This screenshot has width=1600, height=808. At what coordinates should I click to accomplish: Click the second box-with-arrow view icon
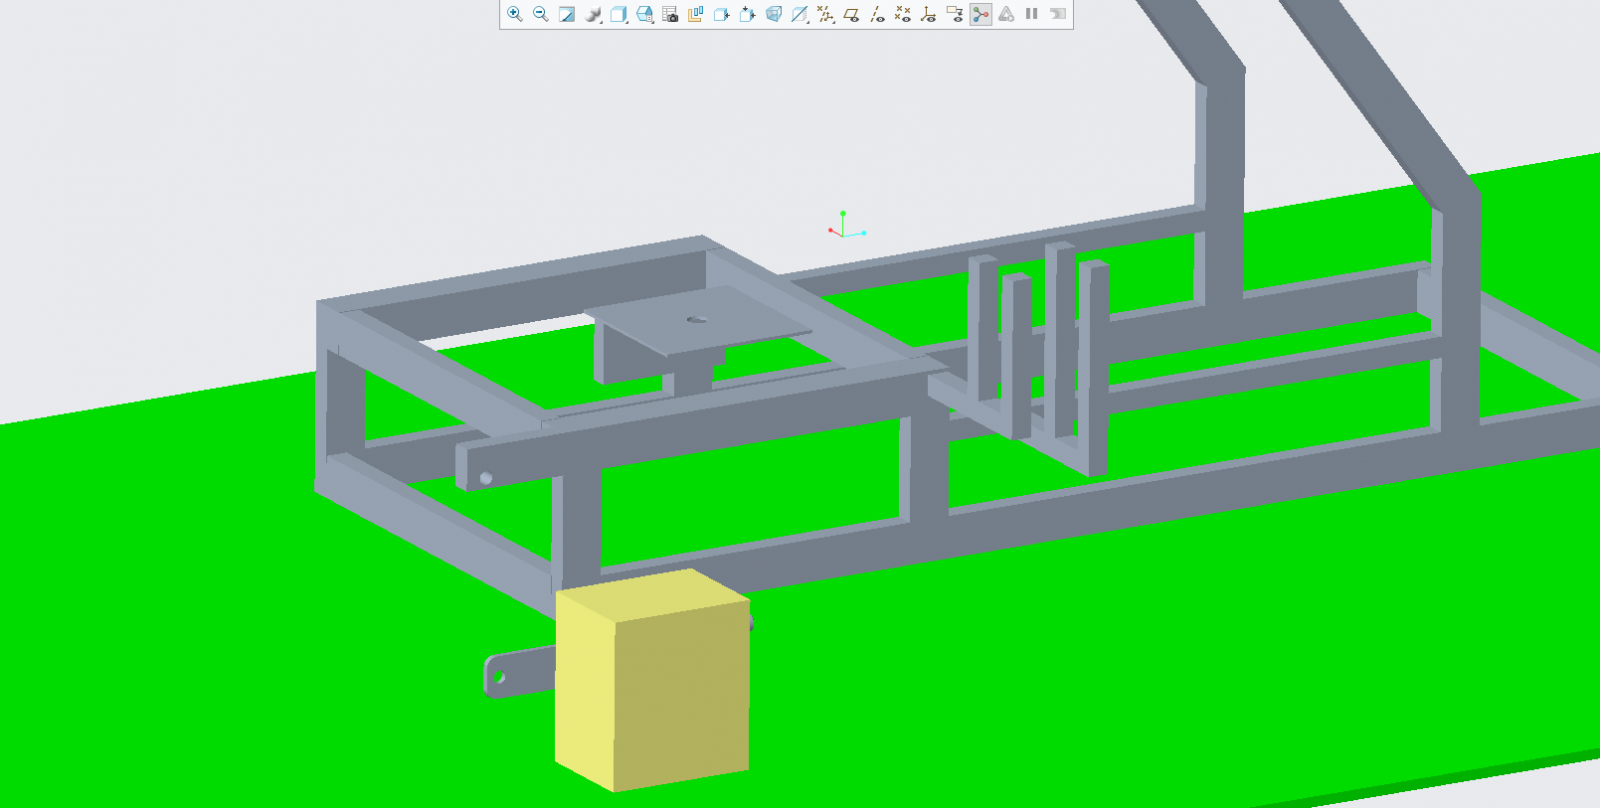[x=747, y=14]
